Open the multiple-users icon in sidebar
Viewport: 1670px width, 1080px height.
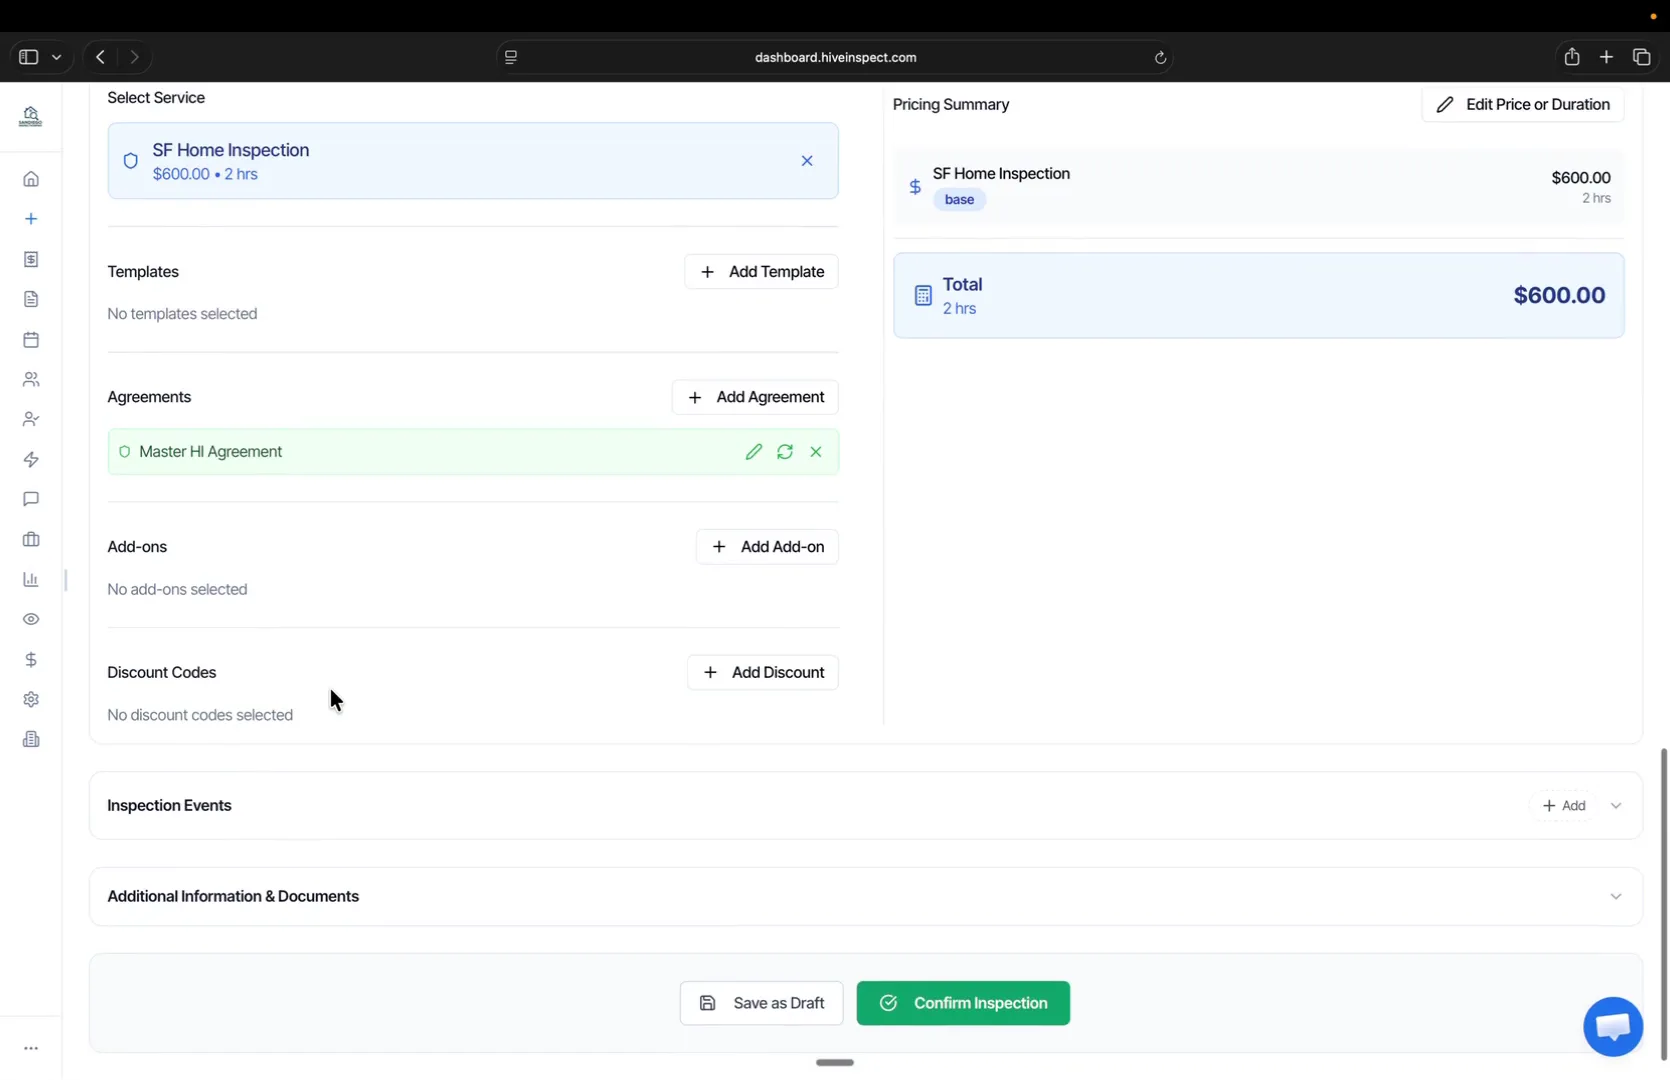click(31, 379)
